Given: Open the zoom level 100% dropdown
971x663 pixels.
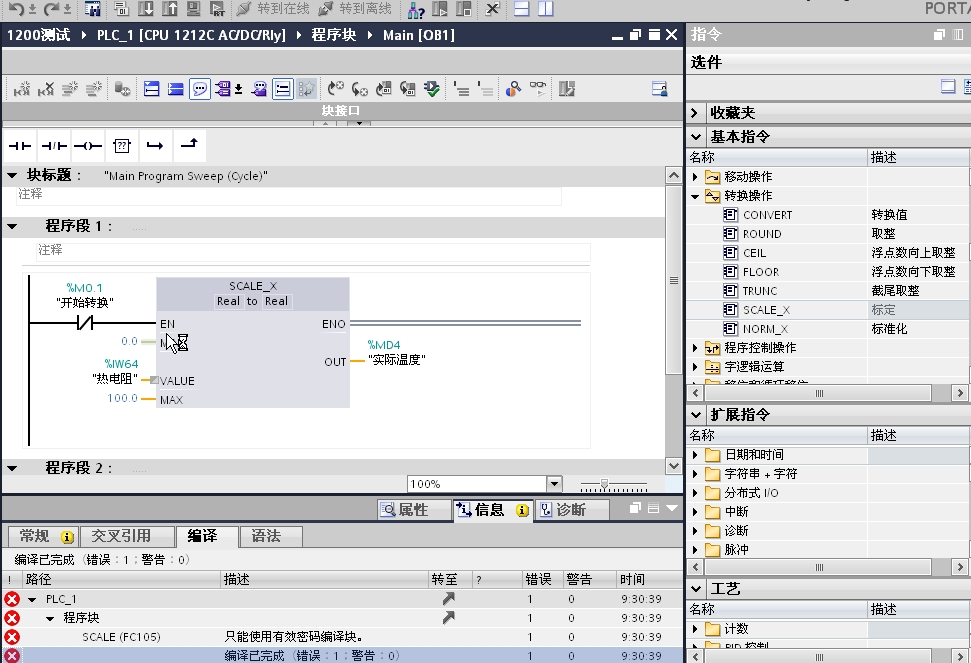Looking at the screenshot, I should pyautogui.click(x=554, y=483).
